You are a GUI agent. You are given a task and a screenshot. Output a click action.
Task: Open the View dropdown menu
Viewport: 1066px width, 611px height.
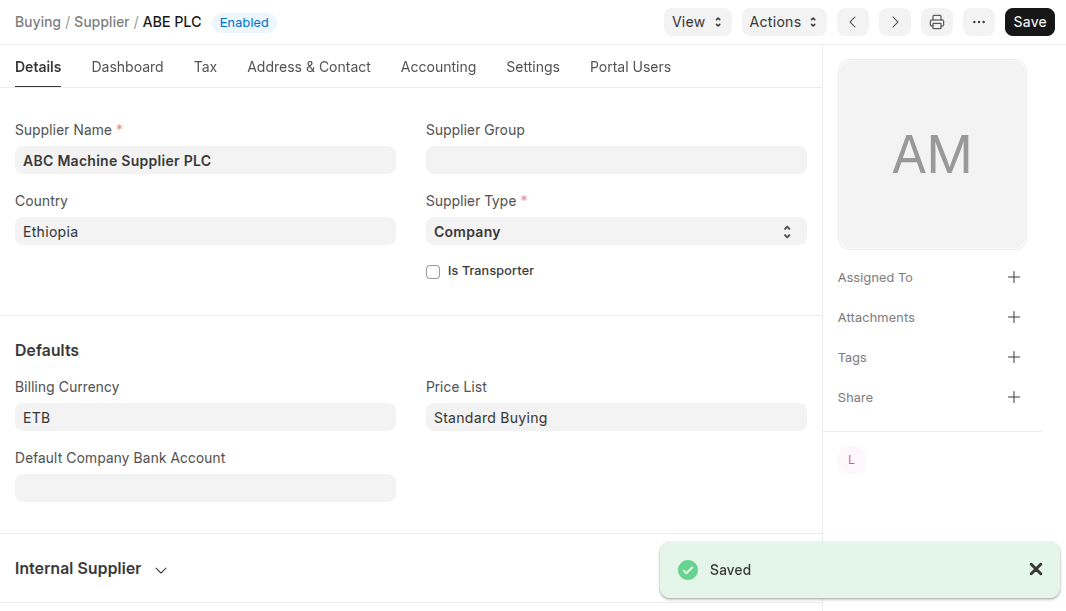pos(697,22)
